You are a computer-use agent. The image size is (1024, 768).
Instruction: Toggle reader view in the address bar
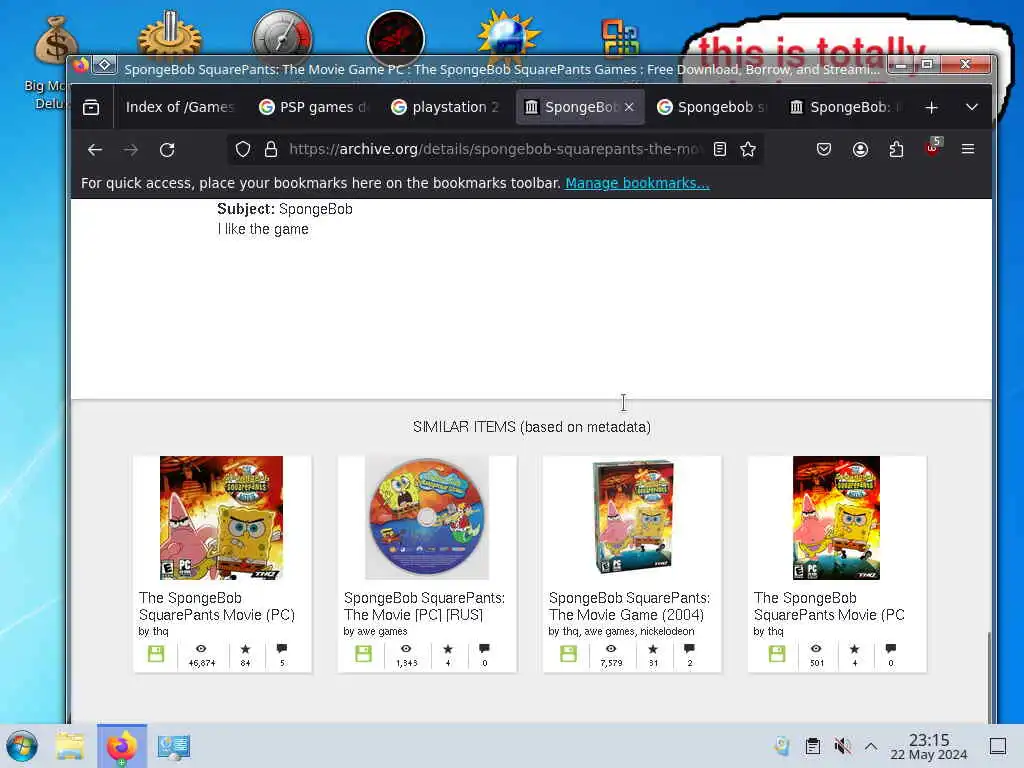(x=720, y=150)
